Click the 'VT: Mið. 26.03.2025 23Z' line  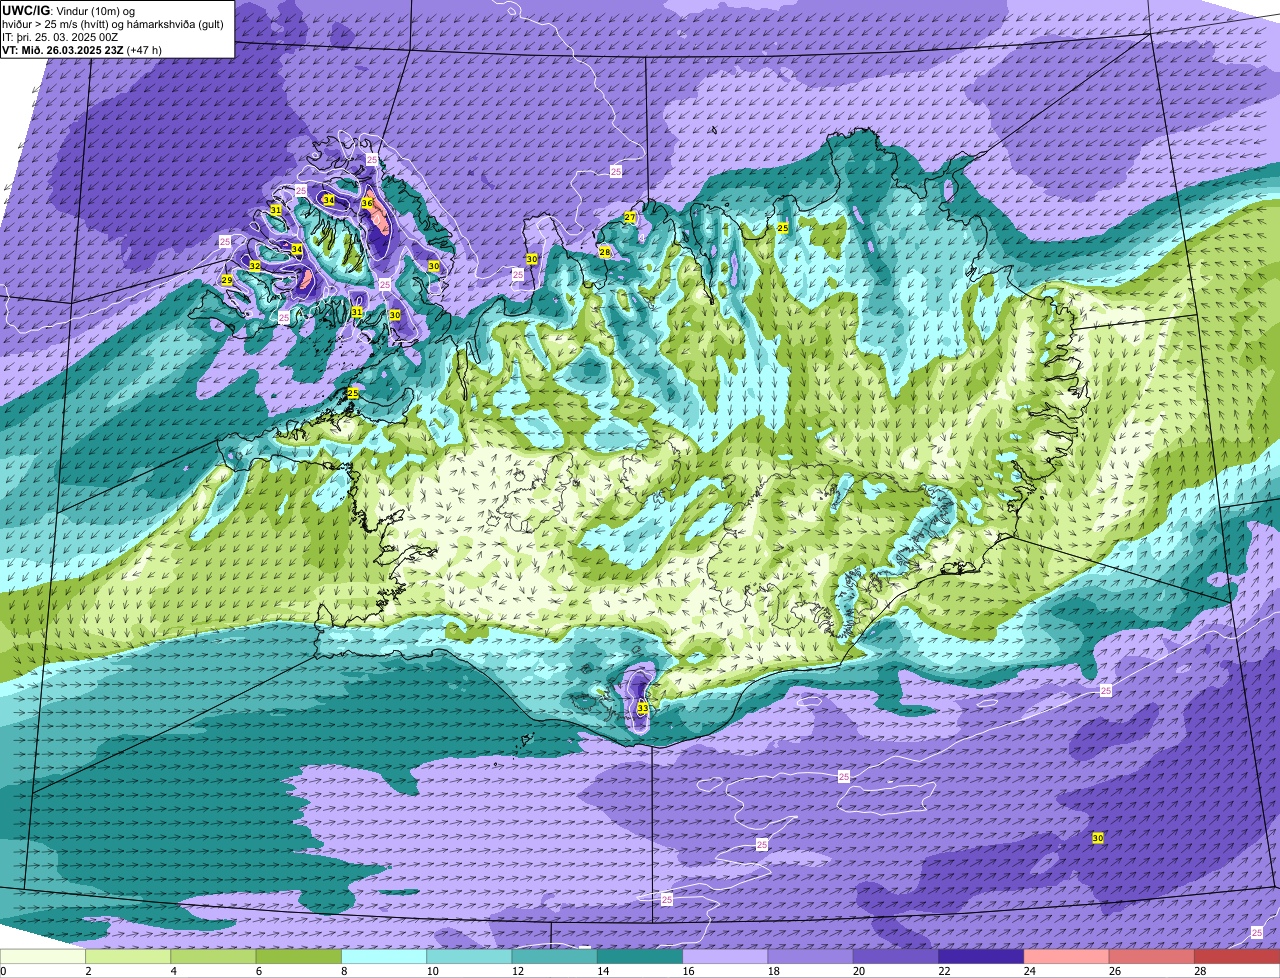63,50
